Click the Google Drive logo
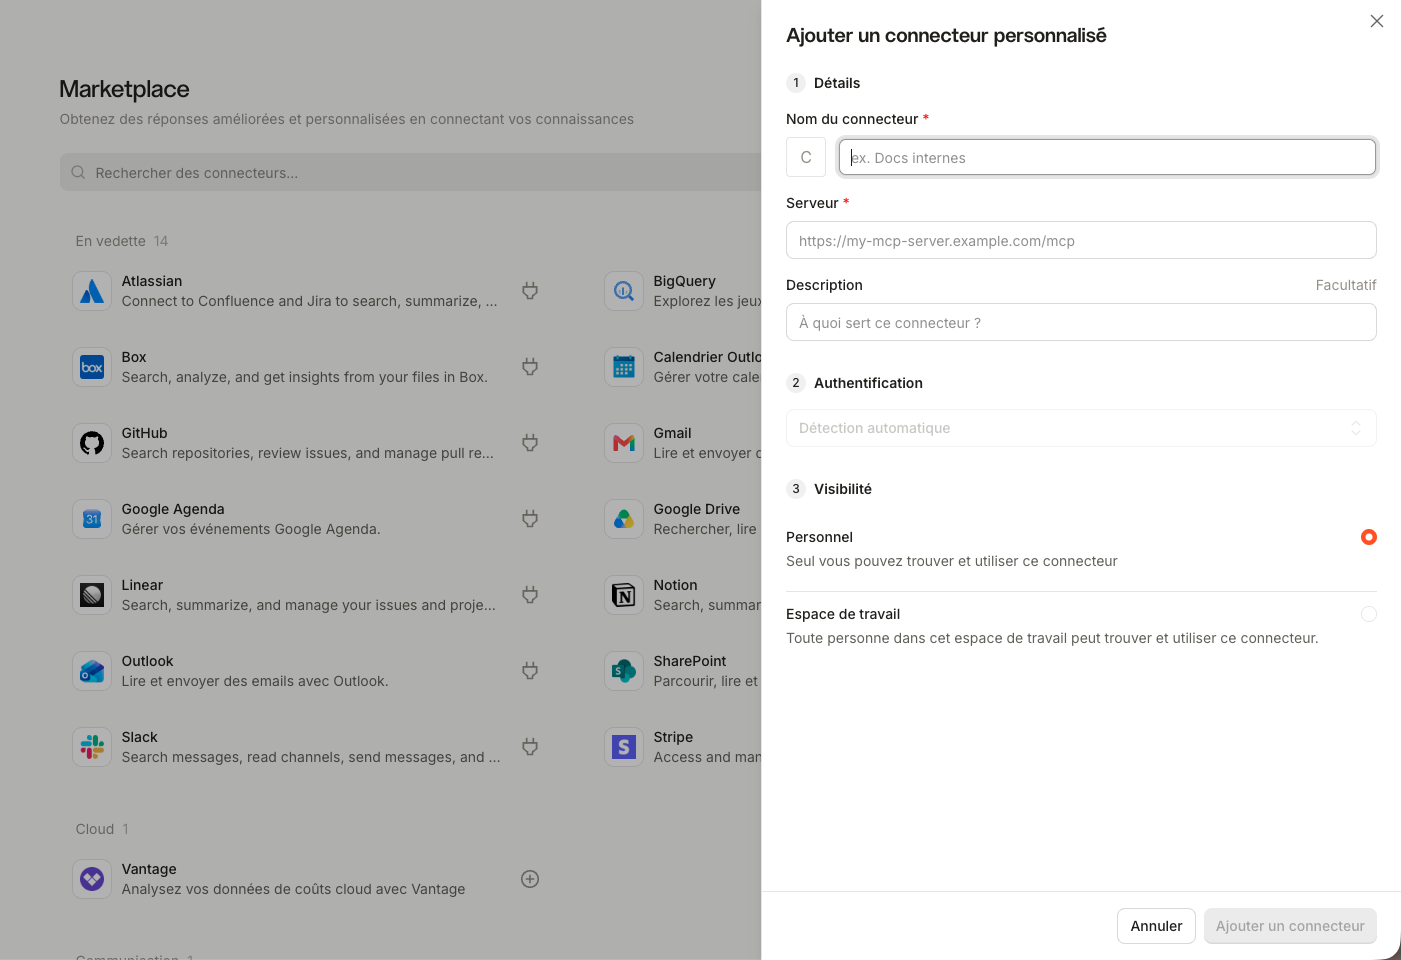The height and width of the screenshot is (960, 1401). (x=624, y=519)
